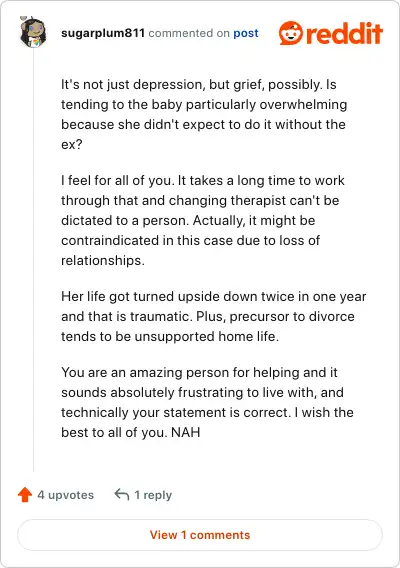This screenshot has width=400, height=568.
Task: Select the paragraph starting "It's not just depression"
Action: tap(204, 114)
